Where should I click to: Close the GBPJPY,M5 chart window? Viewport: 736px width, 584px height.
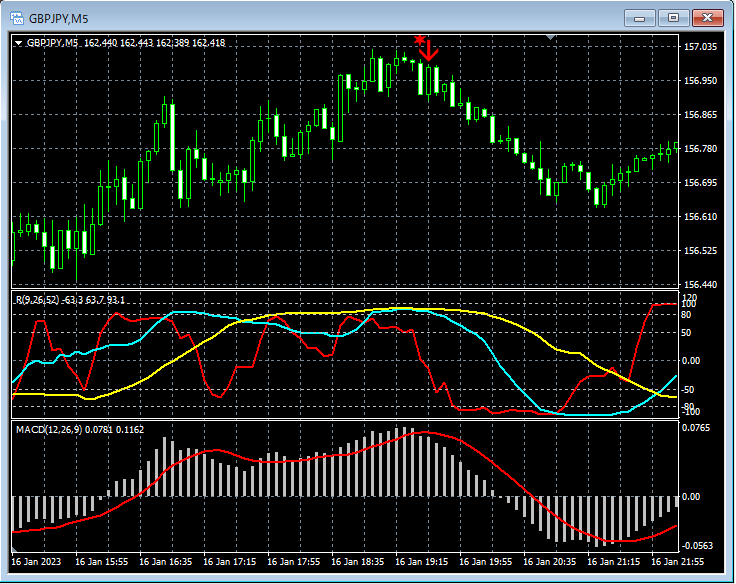[709, 17]
